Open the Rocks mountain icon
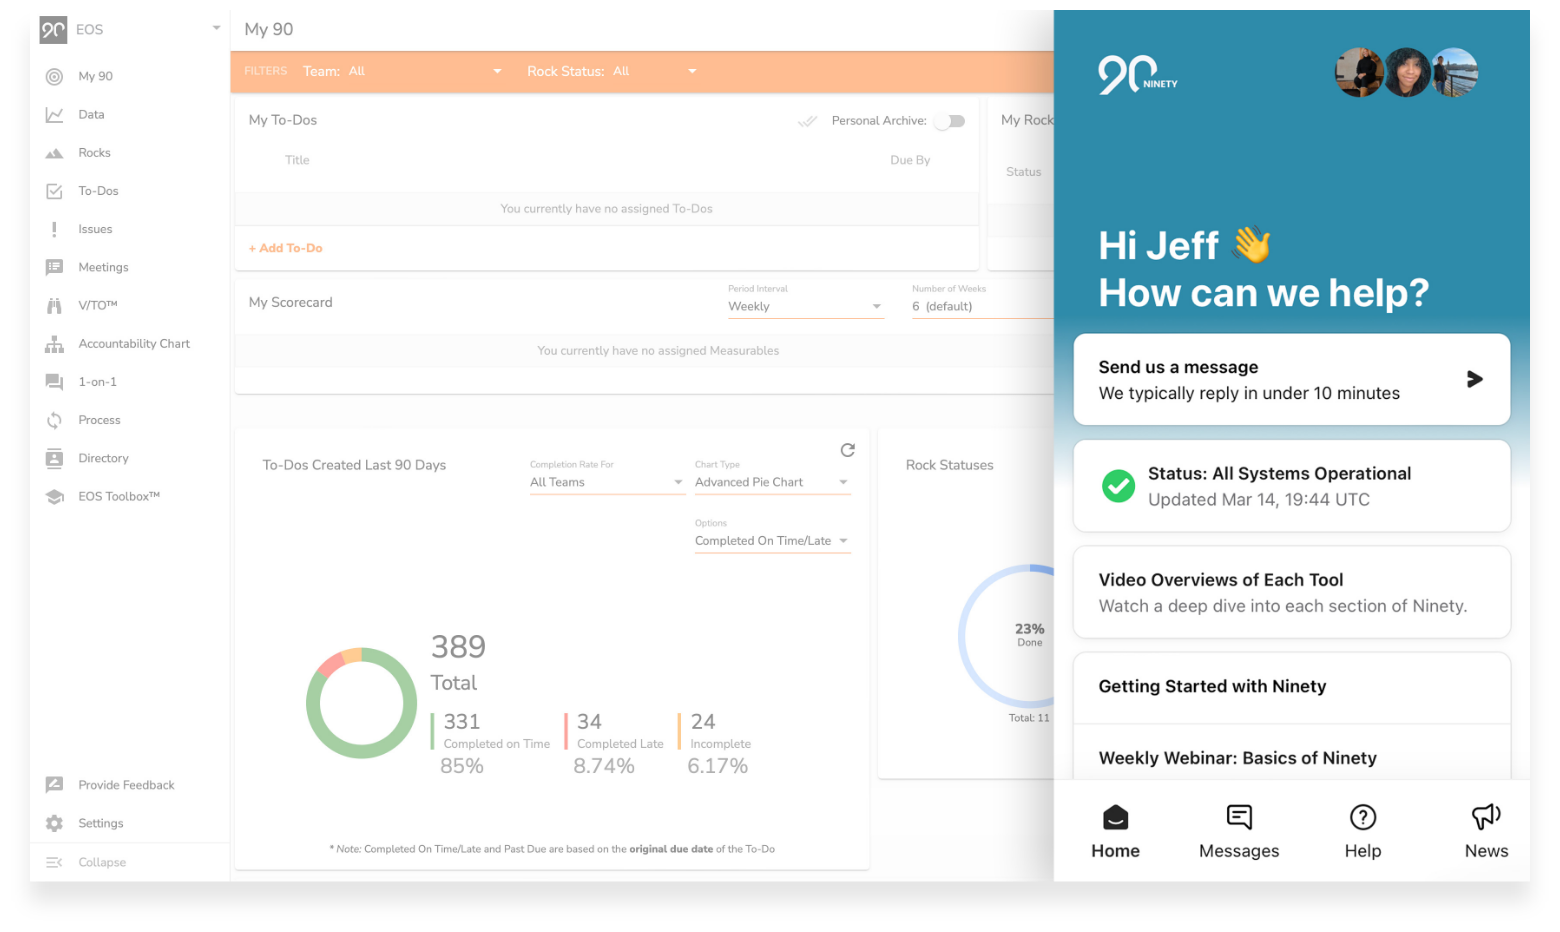 (x=54, y=153)
